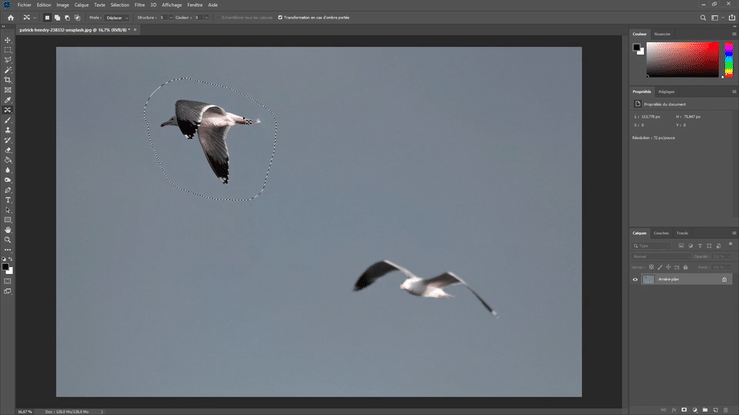739x415 pixels.
Task: Open the Fichier menu
Action: [x=24, y=5]
